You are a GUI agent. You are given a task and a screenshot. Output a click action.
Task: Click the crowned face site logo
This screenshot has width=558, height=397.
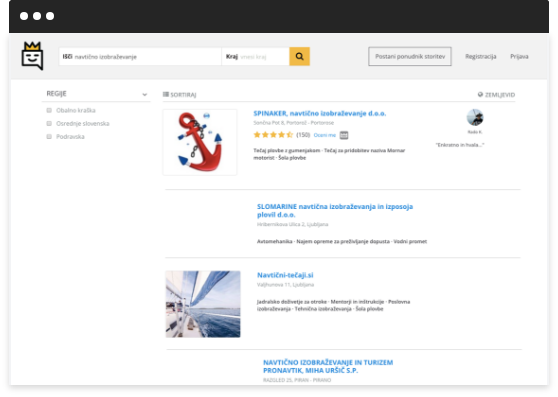(32, 56)
